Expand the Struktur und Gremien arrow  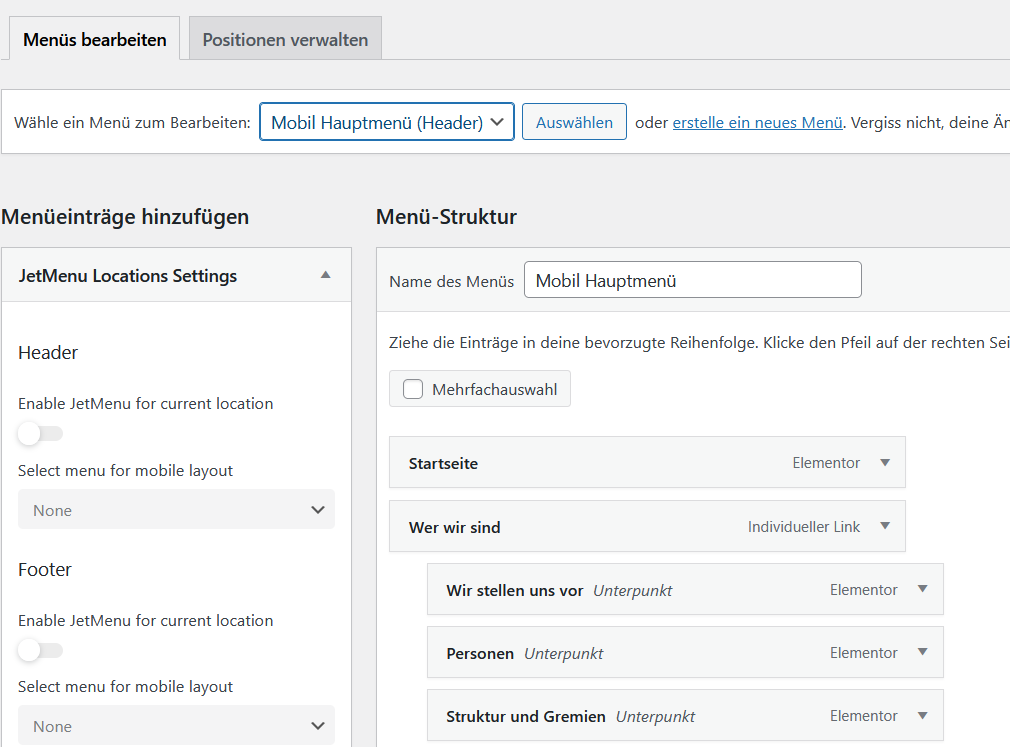(922, 715)
